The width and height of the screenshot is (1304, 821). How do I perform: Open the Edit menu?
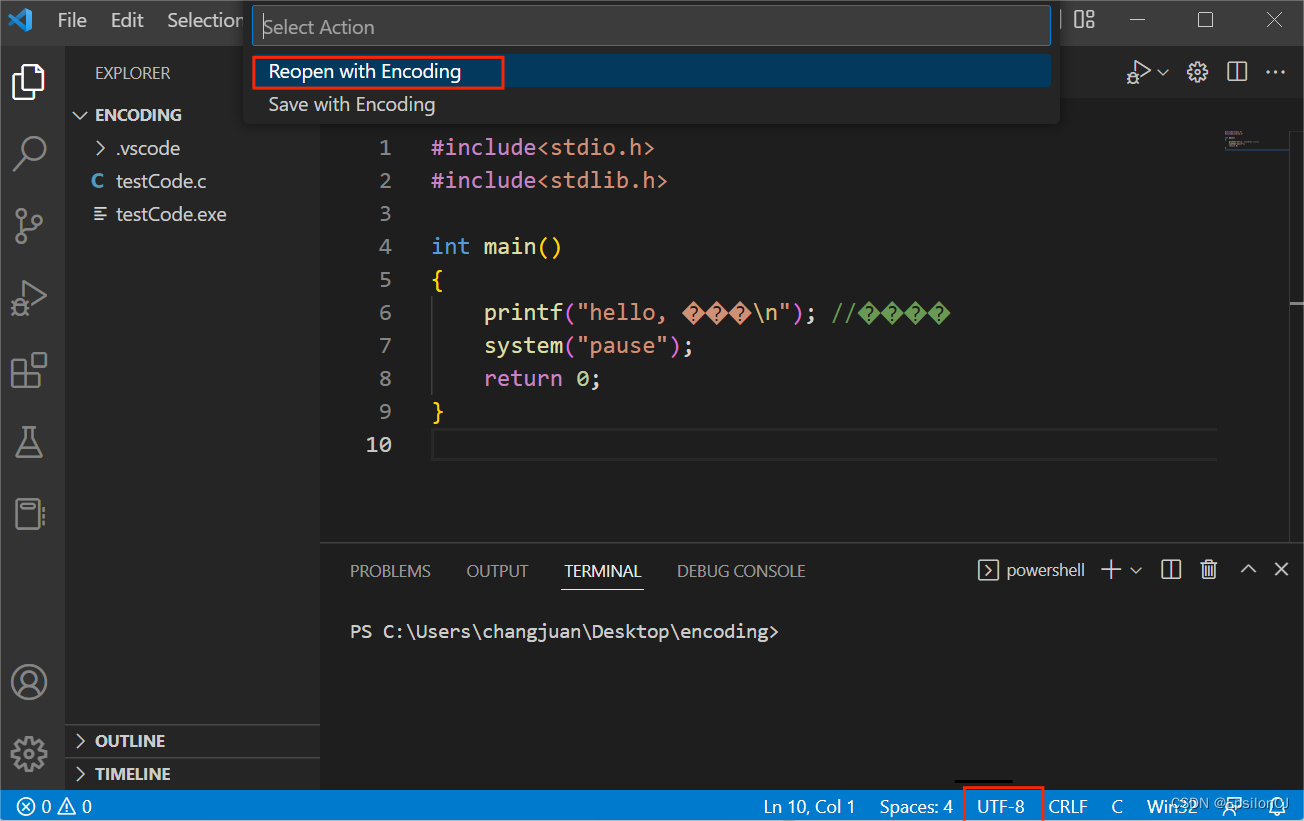127,20
